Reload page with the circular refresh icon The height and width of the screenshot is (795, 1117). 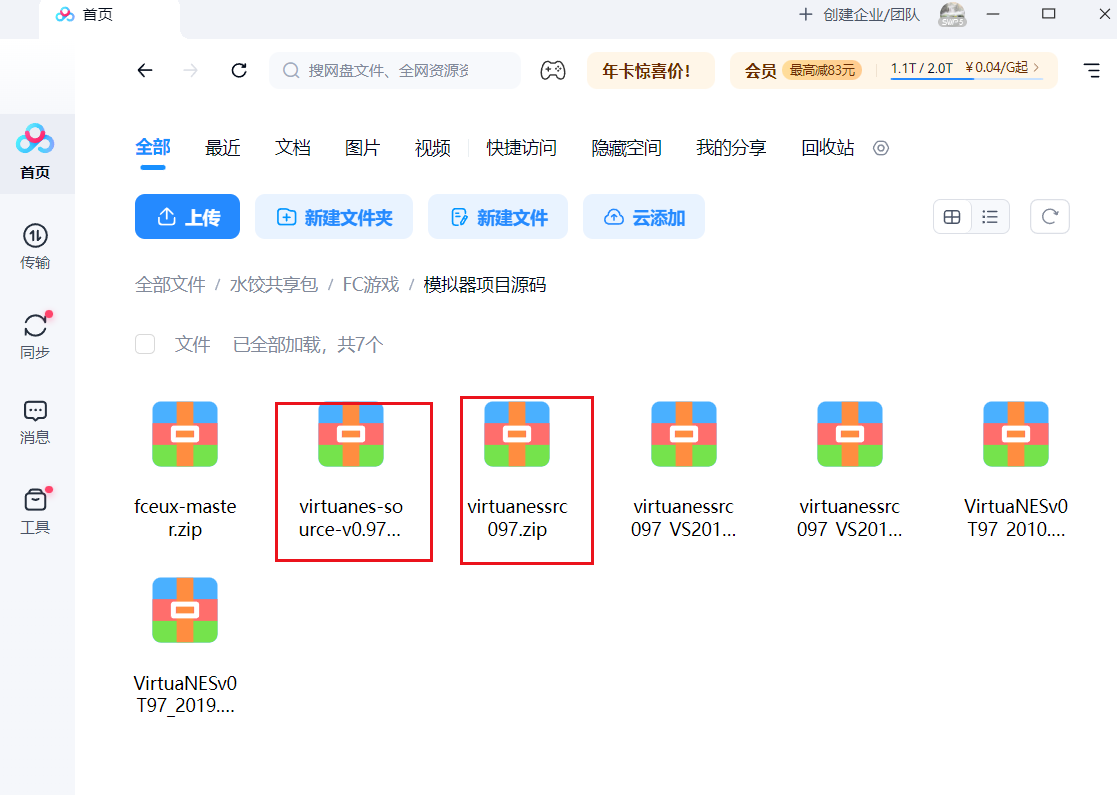coord(239,71)
